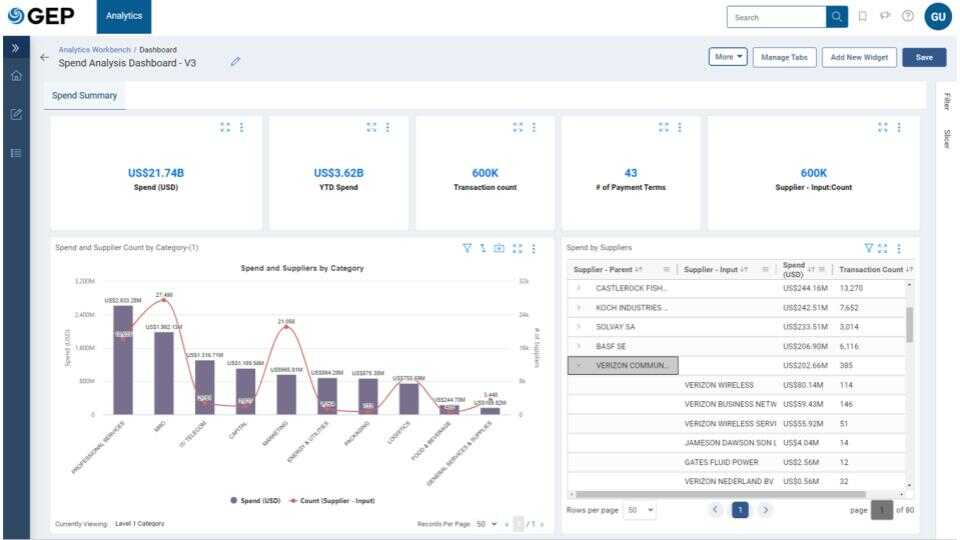Save the dashboard
Screen dimensions: 960x540
tap(924, 57)
